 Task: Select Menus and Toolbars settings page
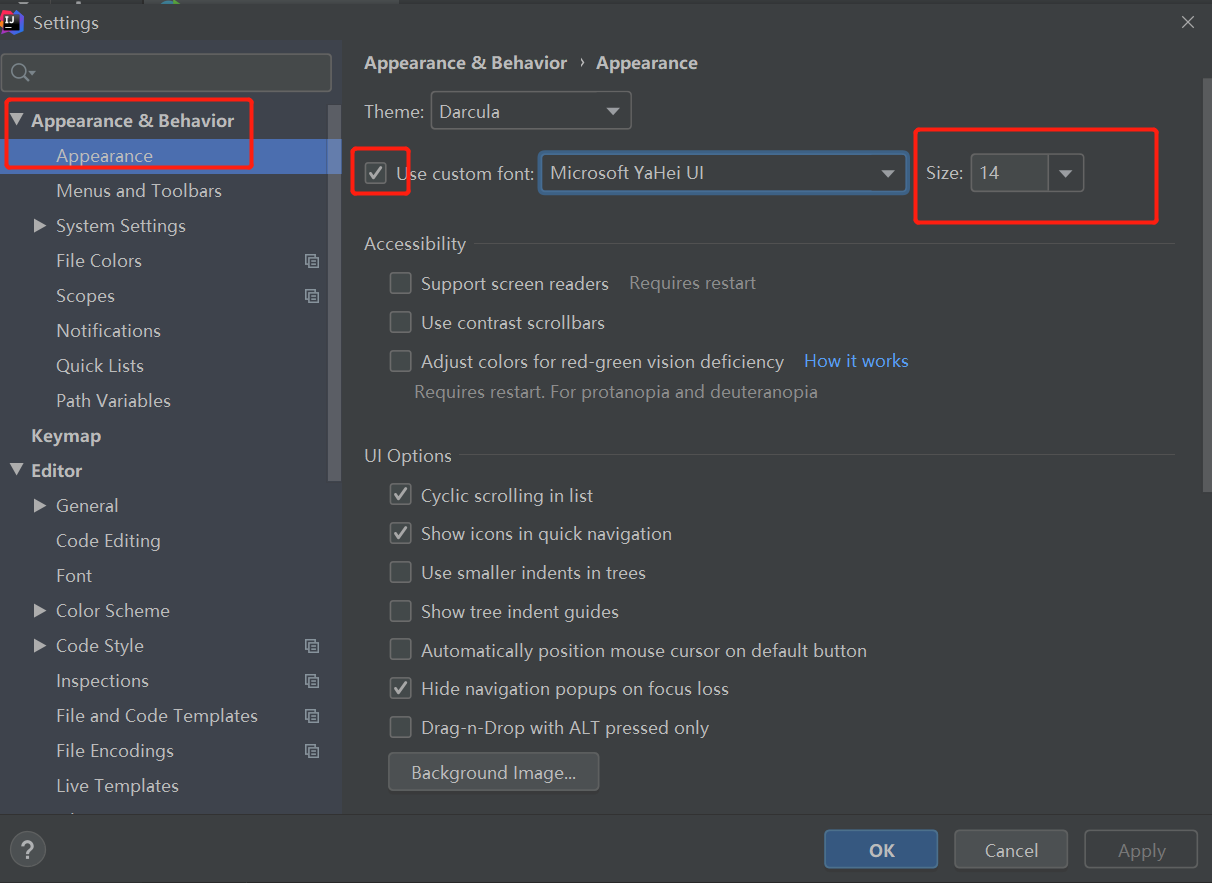(139, 191)
